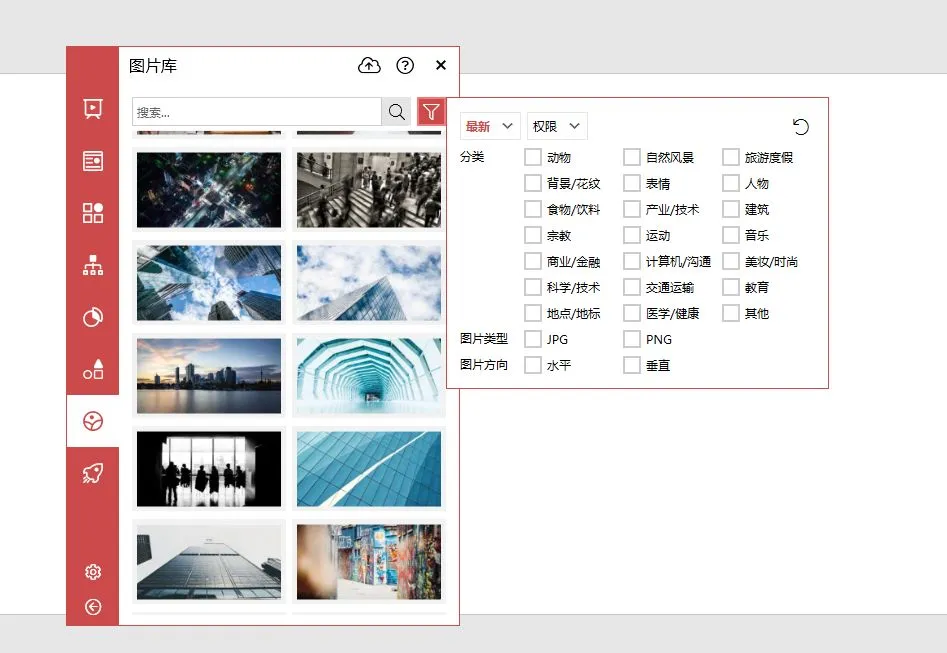The height and width of the screenshot is (653, 947).
Task: Enable the 运动 checkbox
Action: [632, 235]
